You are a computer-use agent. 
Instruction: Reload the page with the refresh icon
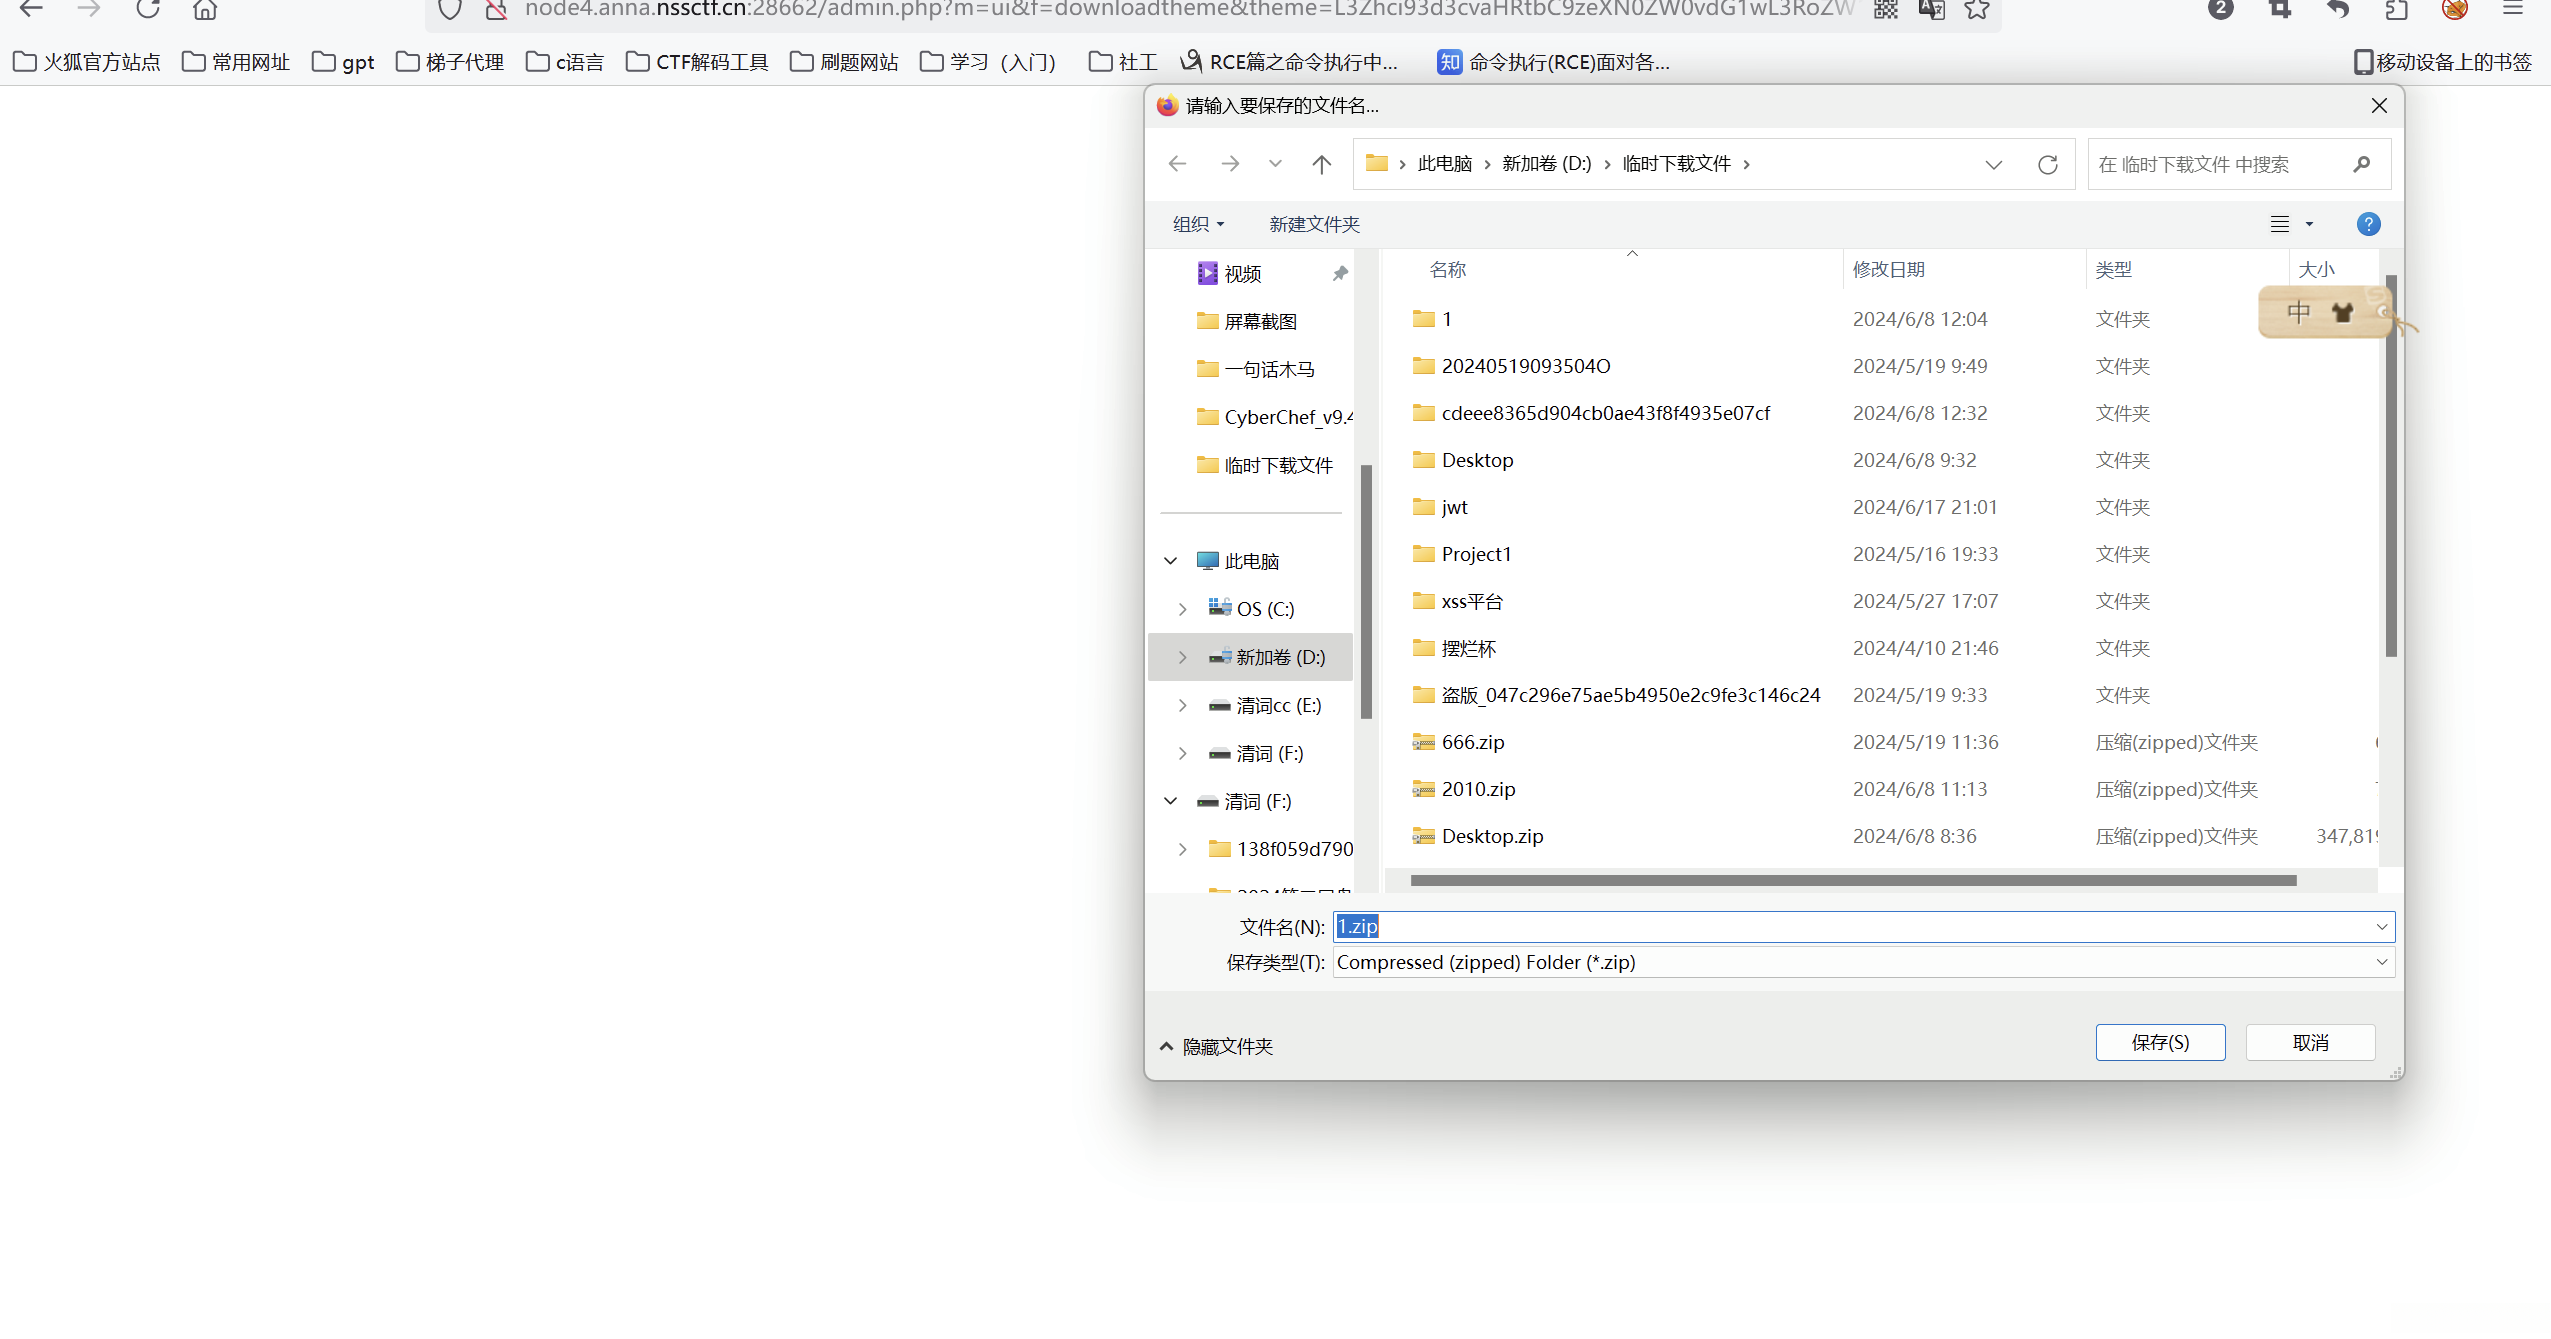148,10
